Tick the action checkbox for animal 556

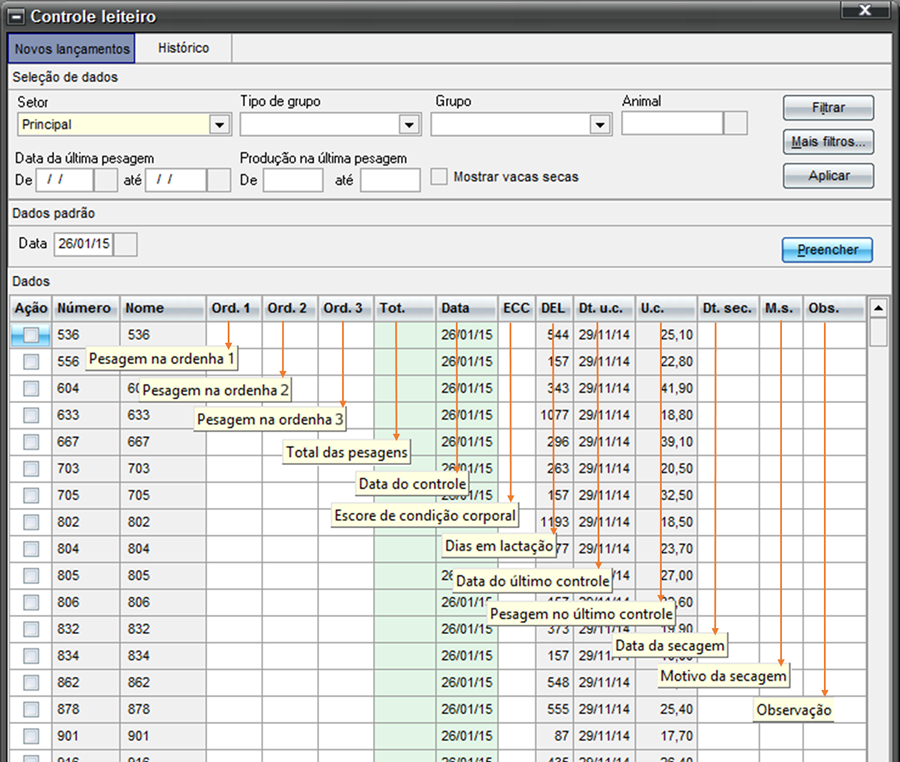pos(31,361)
